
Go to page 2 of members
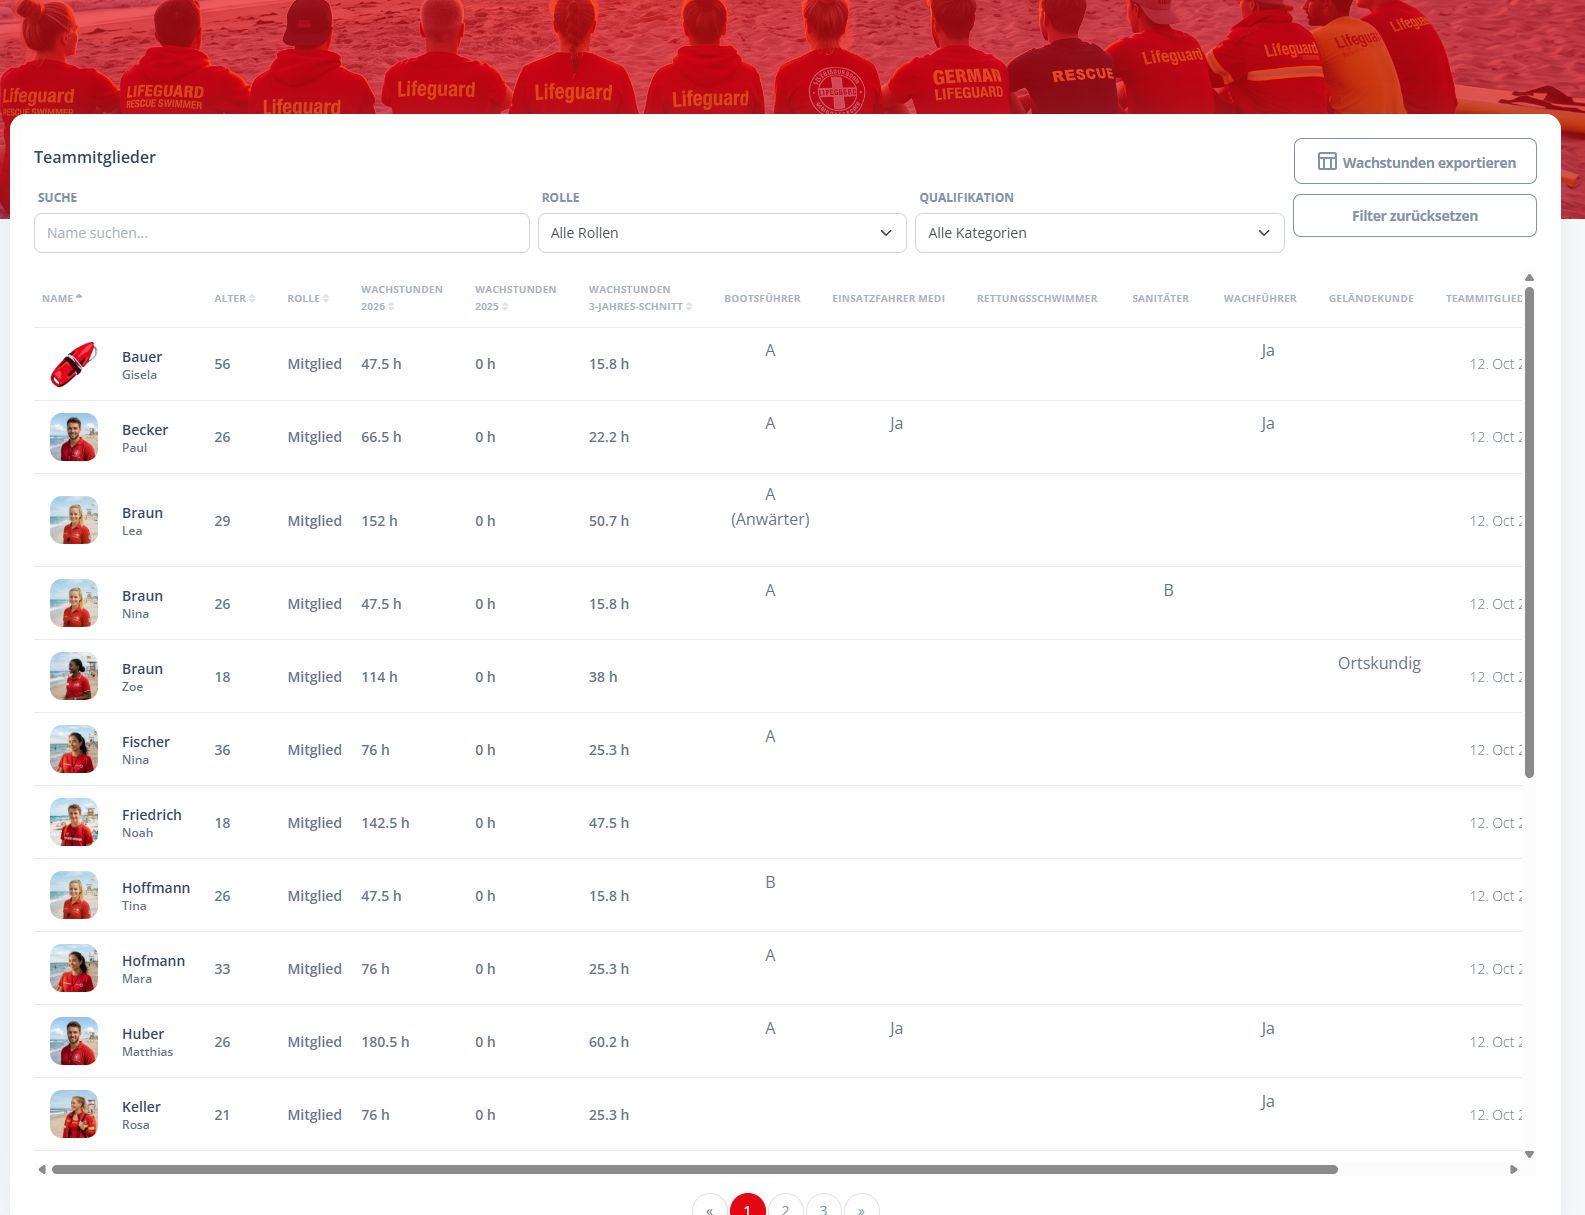(x=786, y=1209)
